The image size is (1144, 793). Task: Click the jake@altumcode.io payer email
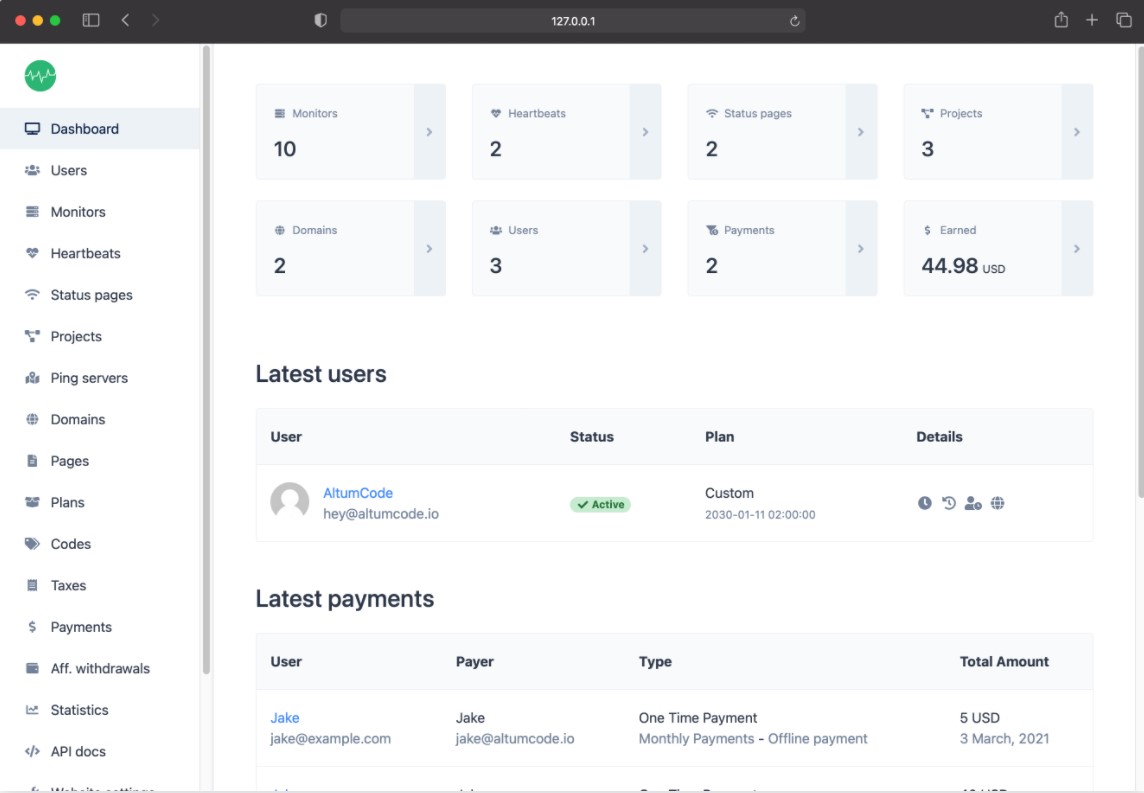coord(514,738)
